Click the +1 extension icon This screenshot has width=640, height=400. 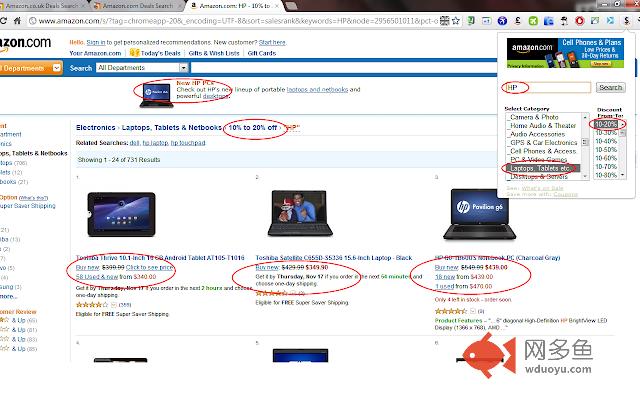487,20
